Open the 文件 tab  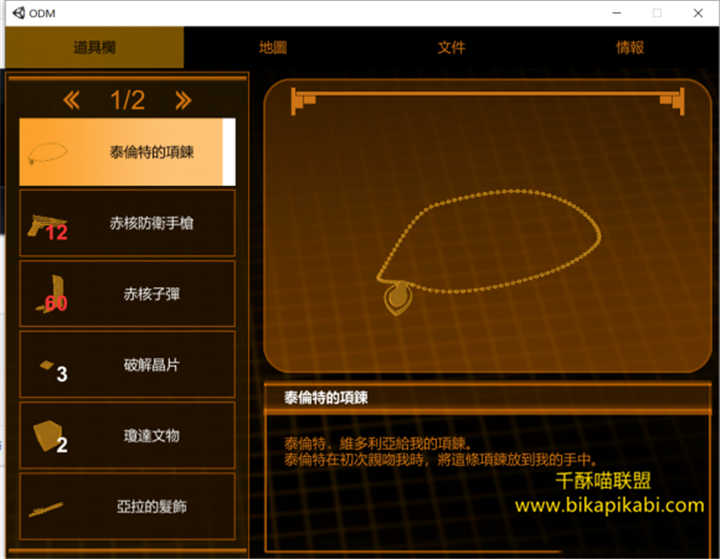click(452, 47)
